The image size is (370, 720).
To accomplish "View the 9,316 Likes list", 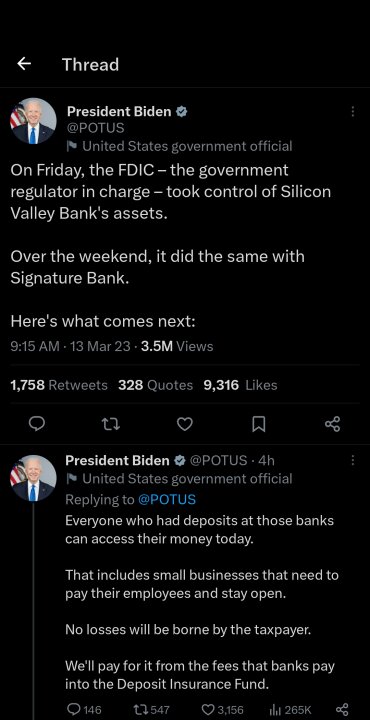I will coord(241,385).
